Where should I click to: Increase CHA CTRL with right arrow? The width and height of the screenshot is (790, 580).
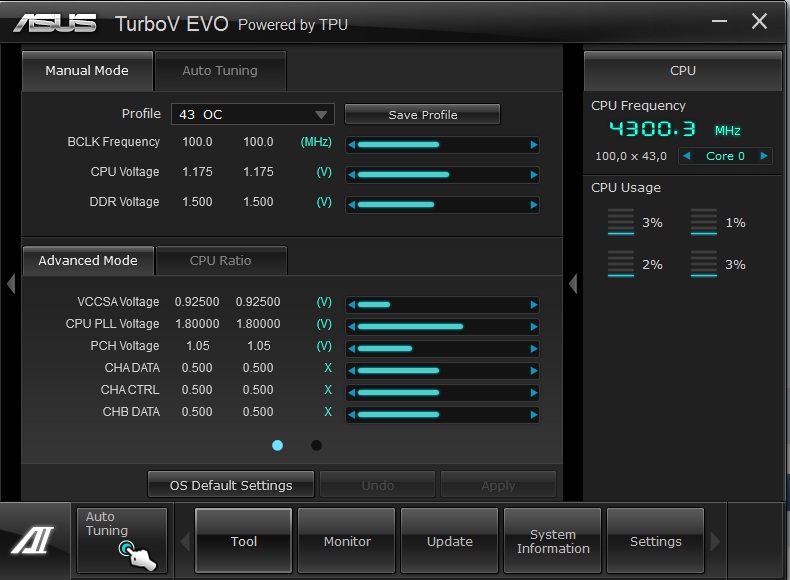[534, 393]
